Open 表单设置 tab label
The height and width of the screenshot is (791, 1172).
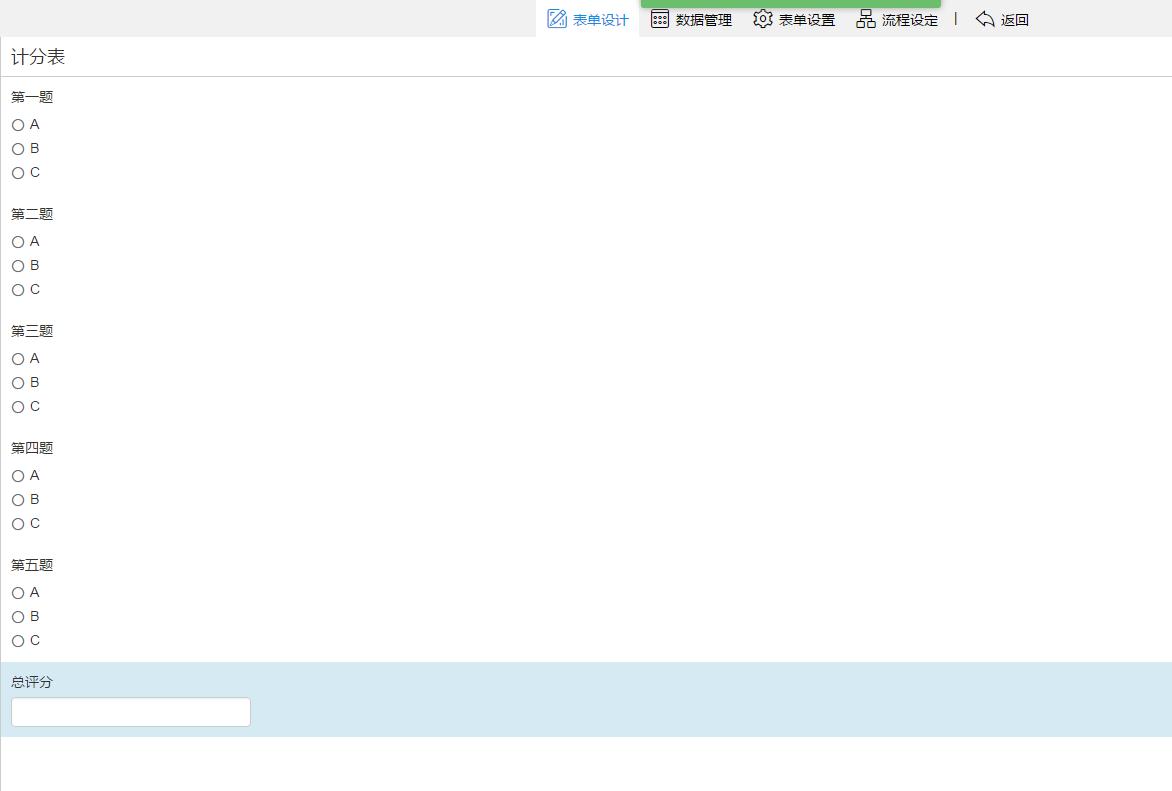coord(807,20)
